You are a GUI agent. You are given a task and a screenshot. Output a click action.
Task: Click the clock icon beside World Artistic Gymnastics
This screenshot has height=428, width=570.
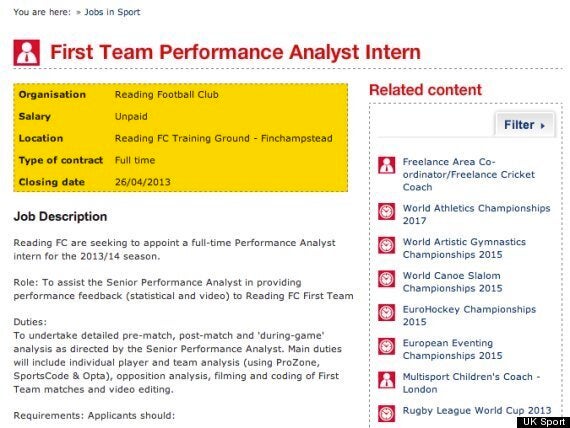pos(386,245)
